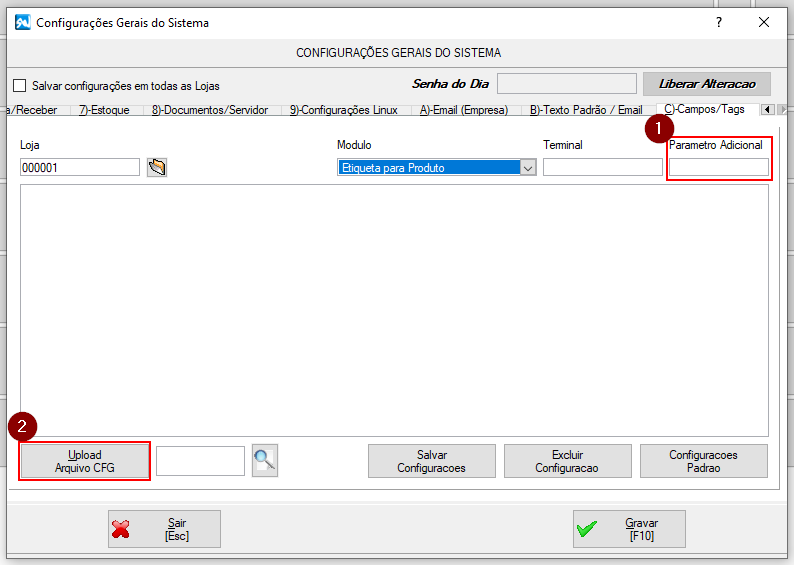This screenshot has width=794, height=565.
Task: Open the A)-Email (Empresa) tab
Action: (464, 110)
